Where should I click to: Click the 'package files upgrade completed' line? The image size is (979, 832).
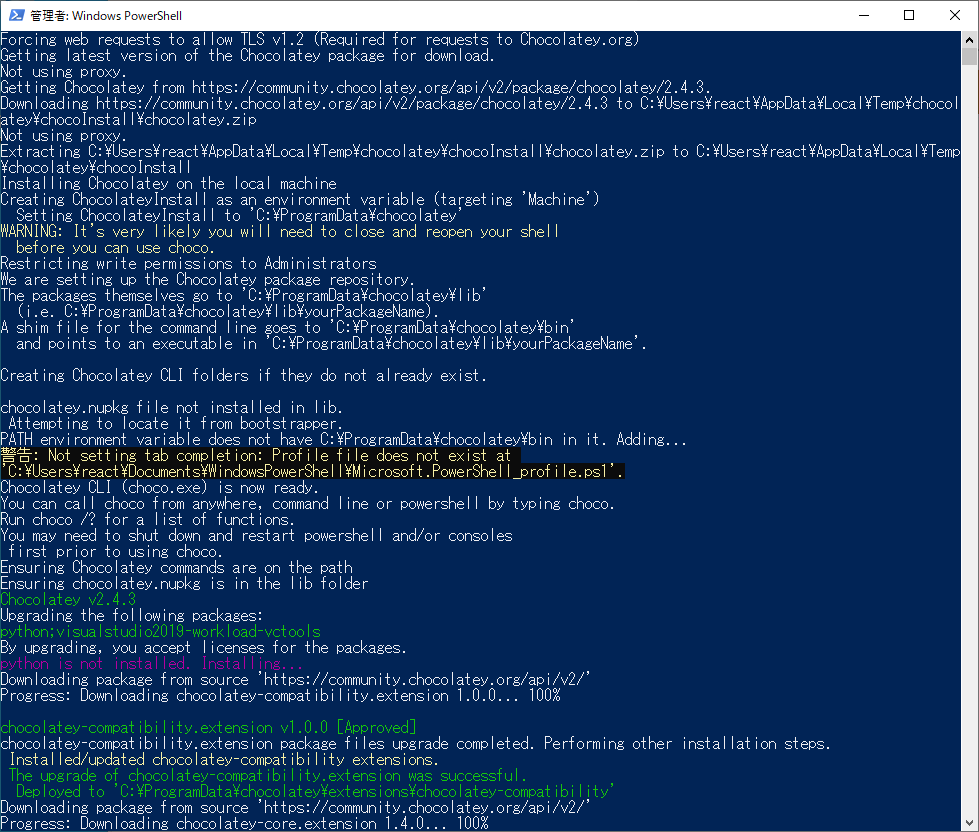tap(416, 743)
